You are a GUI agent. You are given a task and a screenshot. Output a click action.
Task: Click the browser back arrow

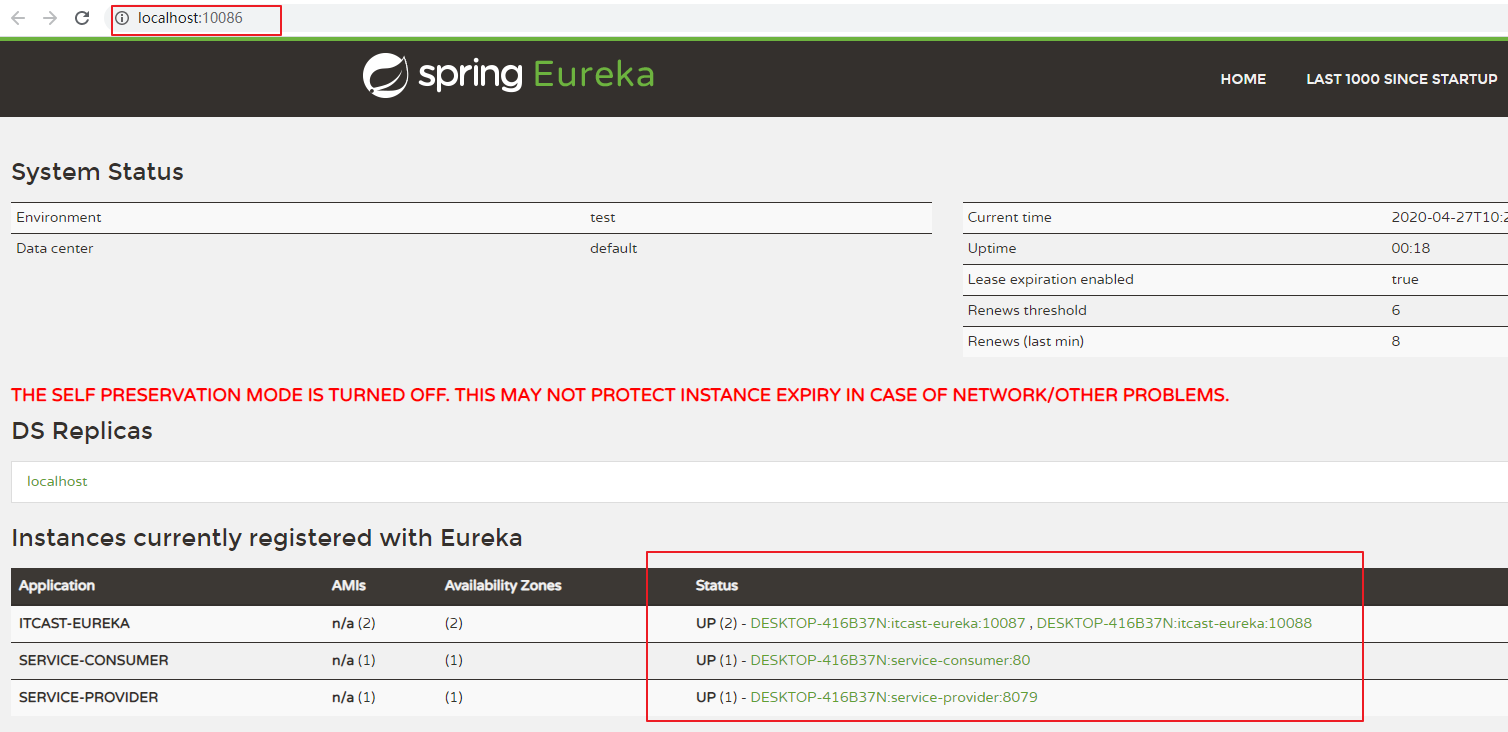(x=18, y=18)
